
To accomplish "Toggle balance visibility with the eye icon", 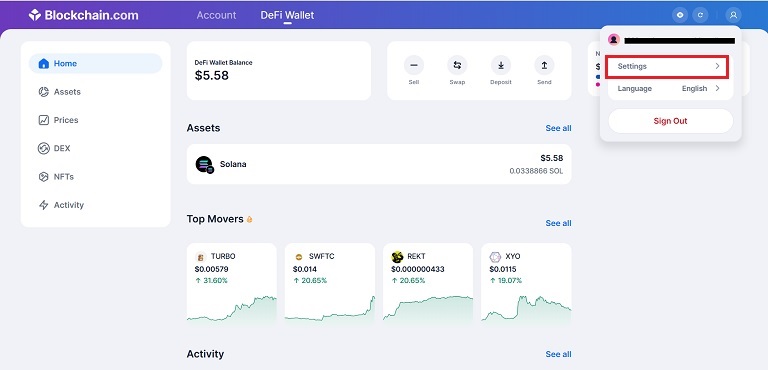I will tap(680, 15).
